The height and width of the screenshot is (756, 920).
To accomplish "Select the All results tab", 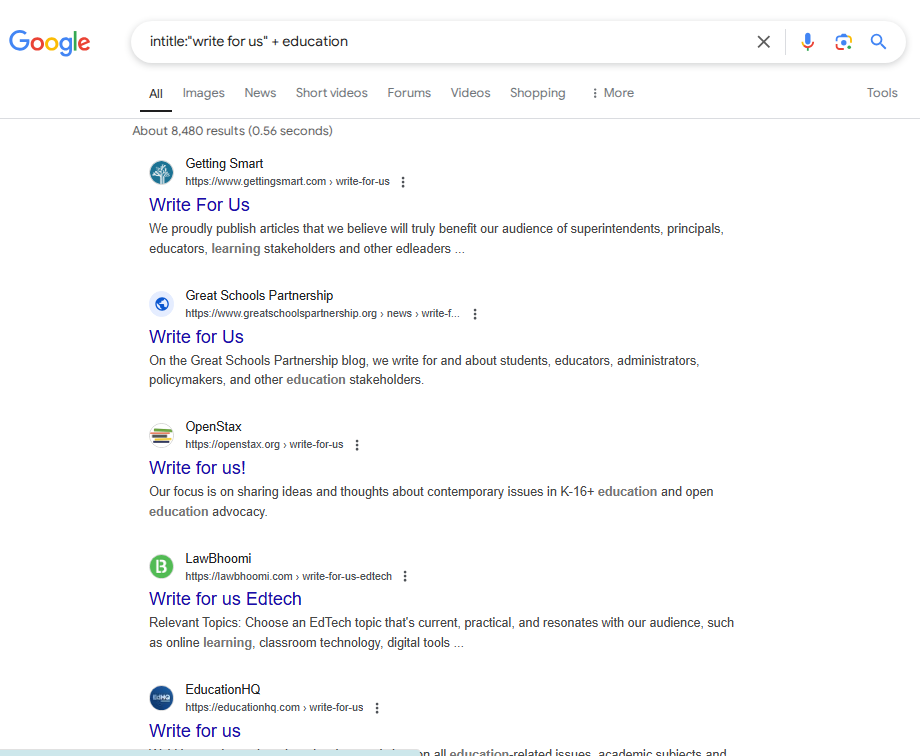I will [x=155, y=93].
